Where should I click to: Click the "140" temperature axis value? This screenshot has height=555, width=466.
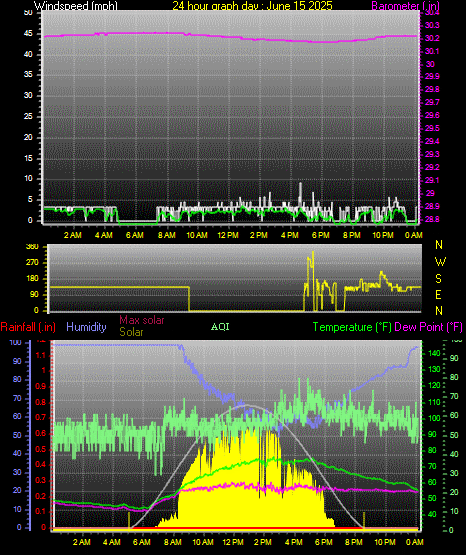pyautogui.click(x=434, y=353)
